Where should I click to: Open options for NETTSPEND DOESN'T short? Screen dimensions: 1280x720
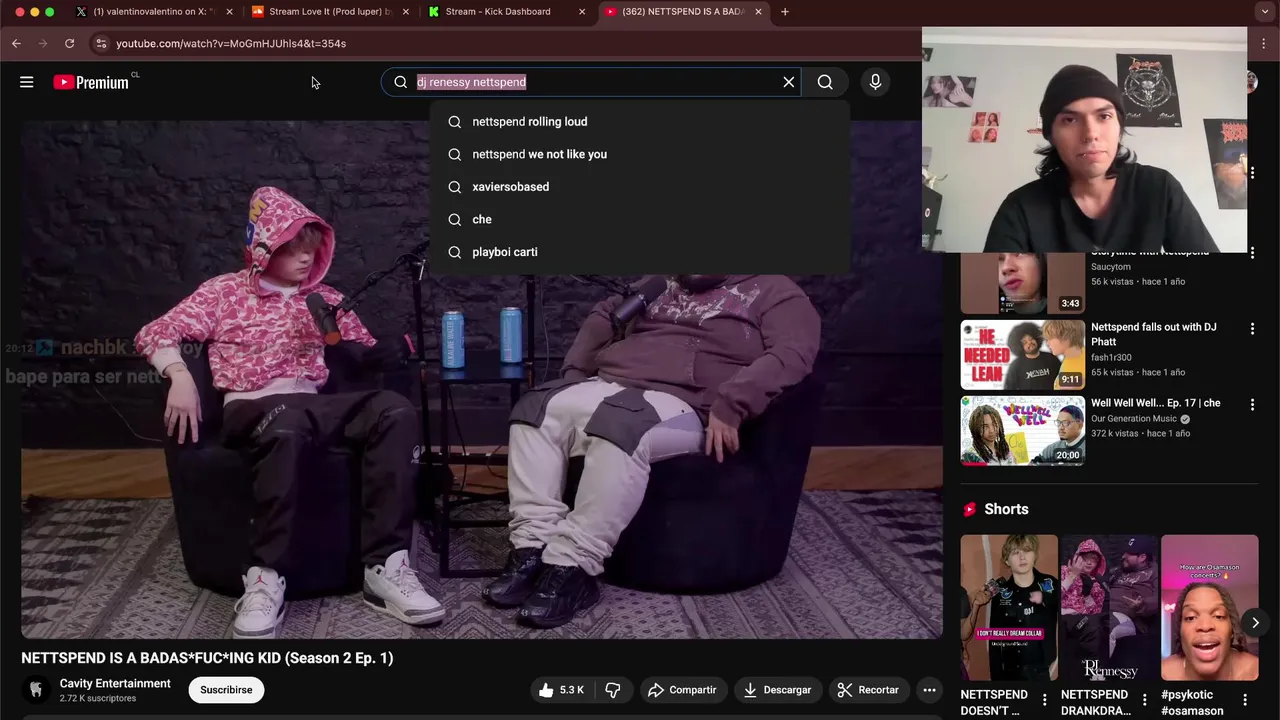coord(1045,700)
